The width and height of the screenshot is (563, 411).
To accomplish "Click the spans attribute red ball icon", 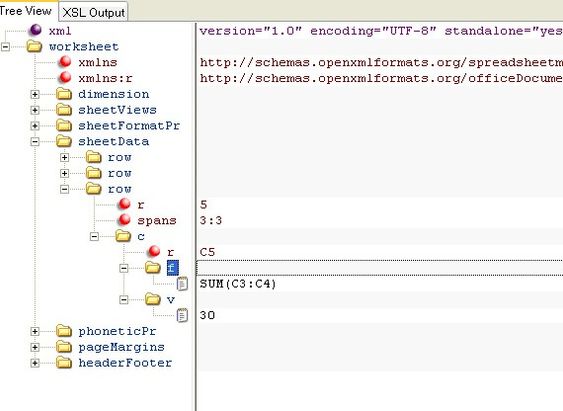I will (x=125, y=220).
